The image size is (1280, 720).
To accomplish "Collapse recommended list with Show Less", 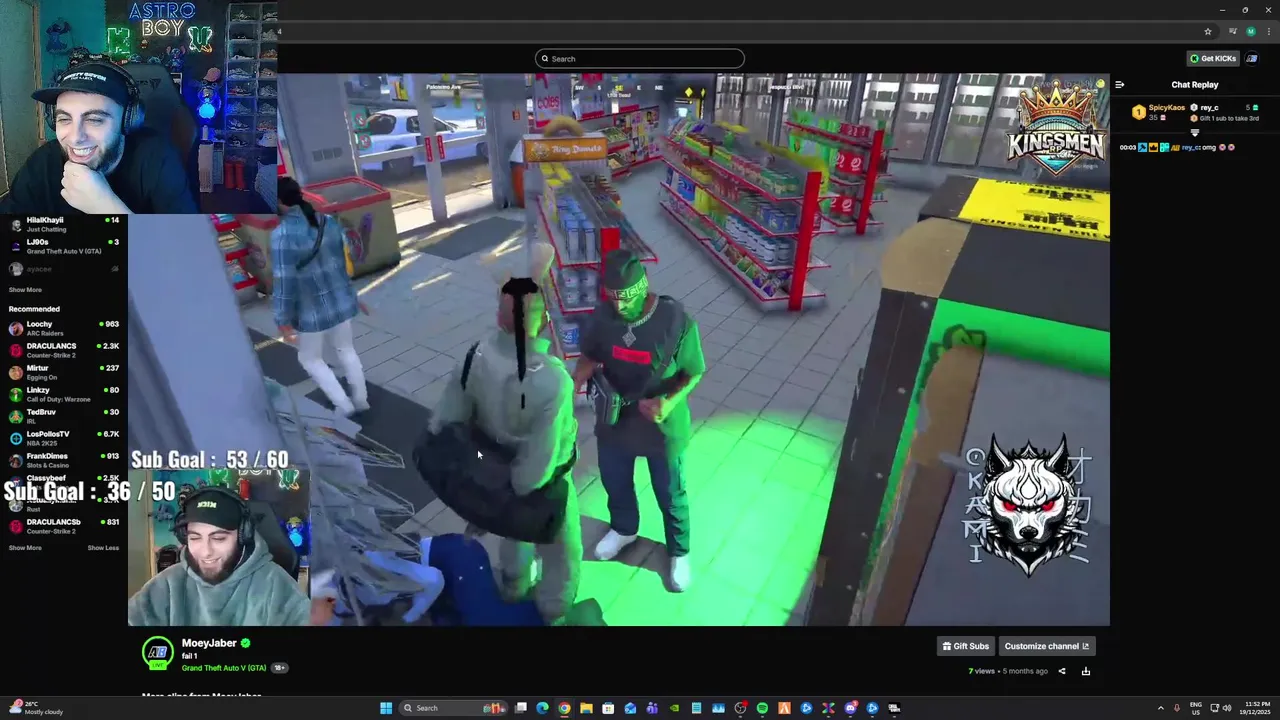I will [x=103, y=548].
